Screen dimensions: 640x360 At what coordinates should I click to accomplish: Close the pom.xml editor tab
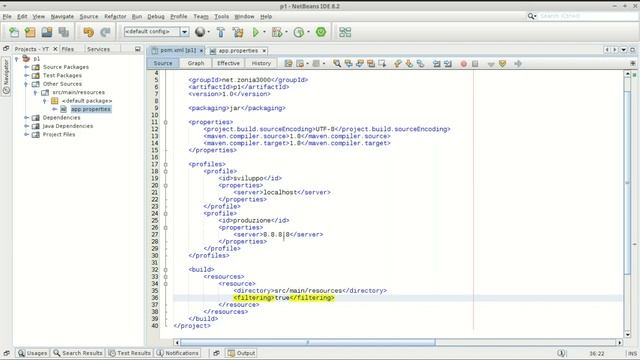(201, 51)
